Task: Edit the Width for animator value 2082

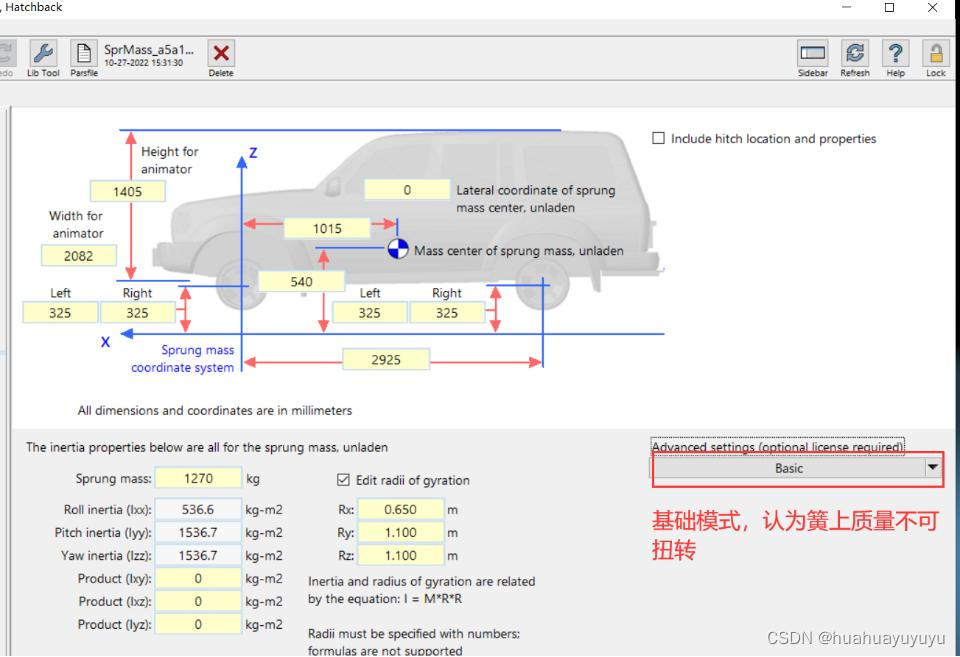Action: click(x=78, y=255)
